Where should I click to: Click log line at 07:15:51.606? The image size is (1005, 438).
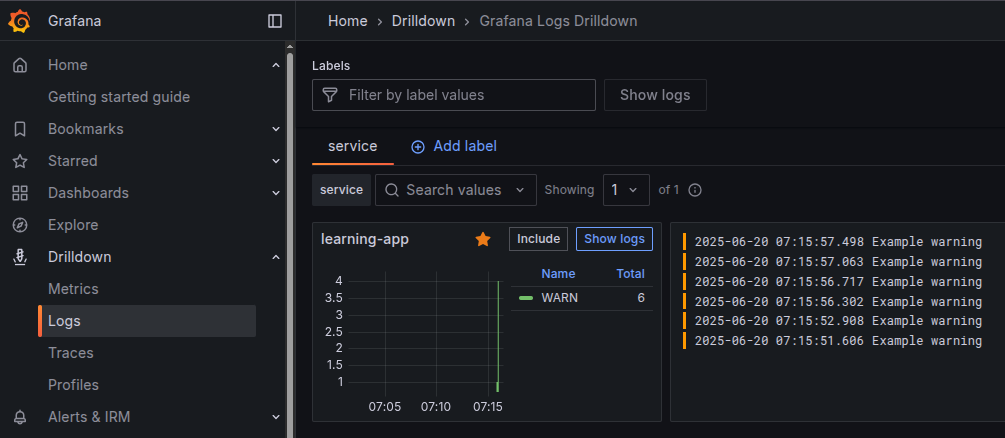coord(838,341)
